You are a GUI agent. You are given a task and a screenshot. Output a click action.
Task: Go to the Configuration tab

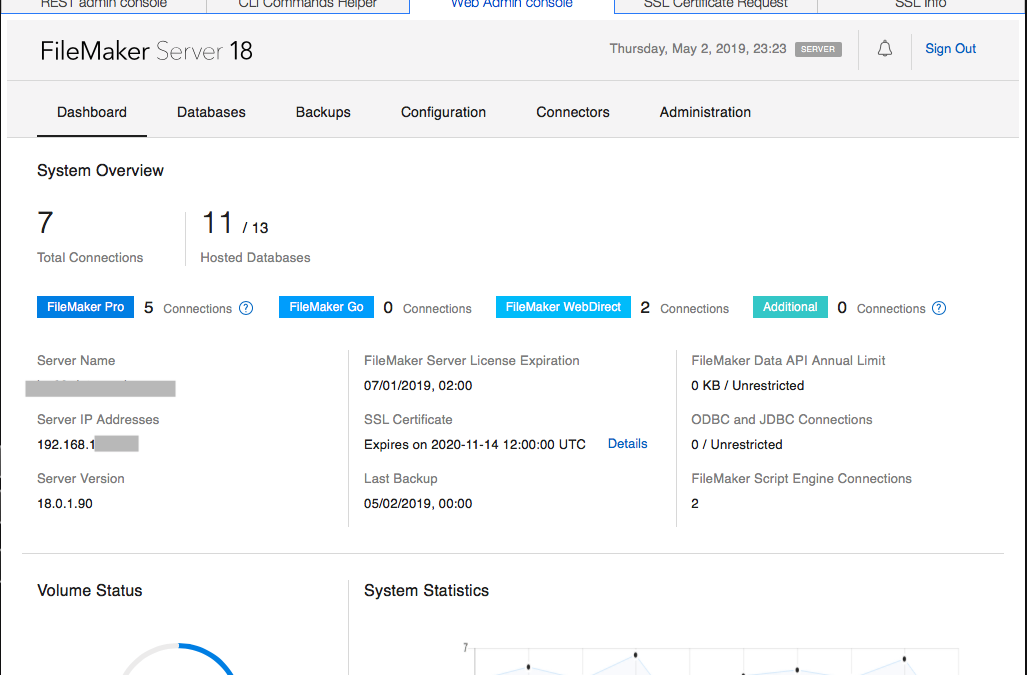[x=443, y=112]
